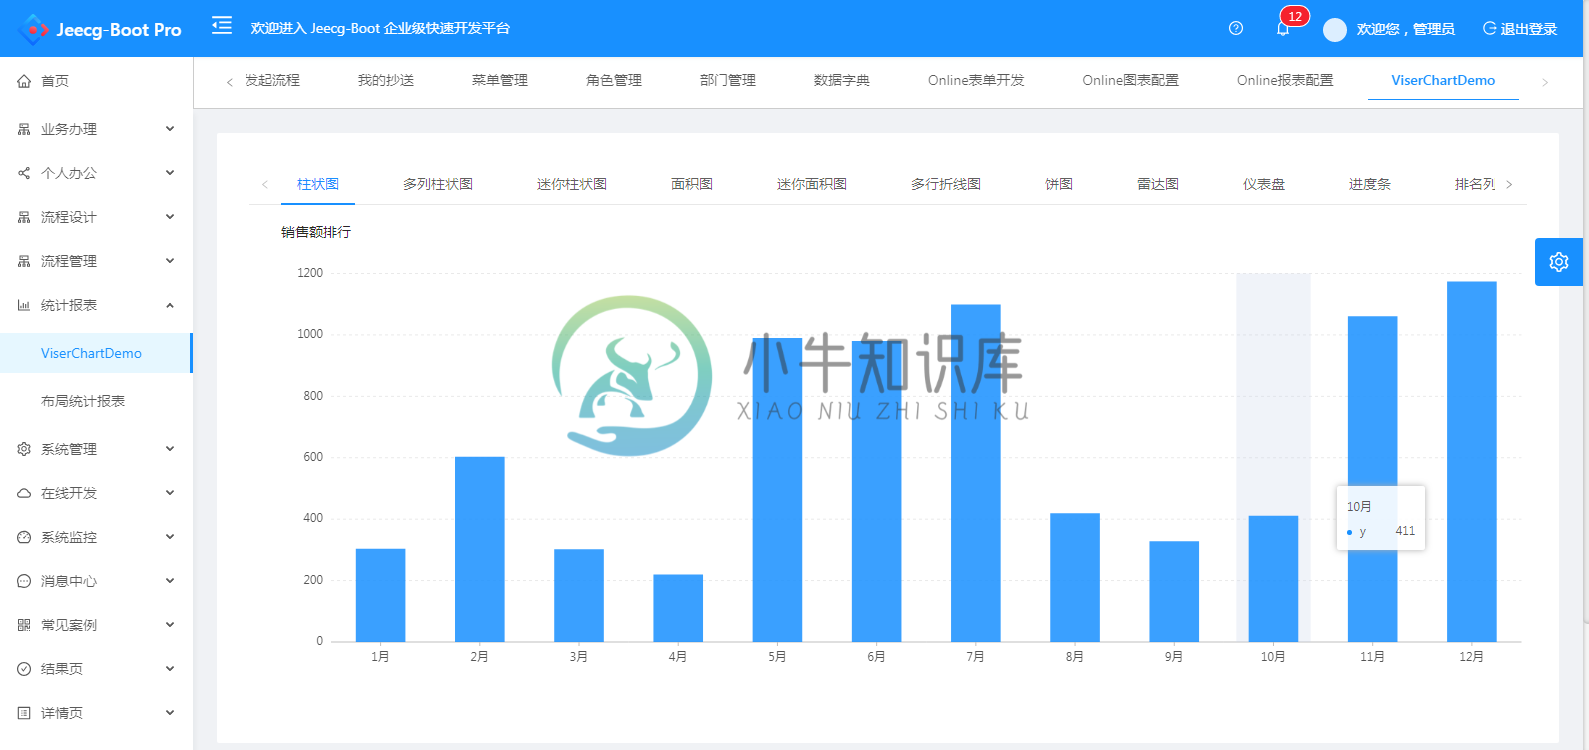Expand the 详情页 submenu chevron
Screen dimensions: 1589x750
click(170, 713)
